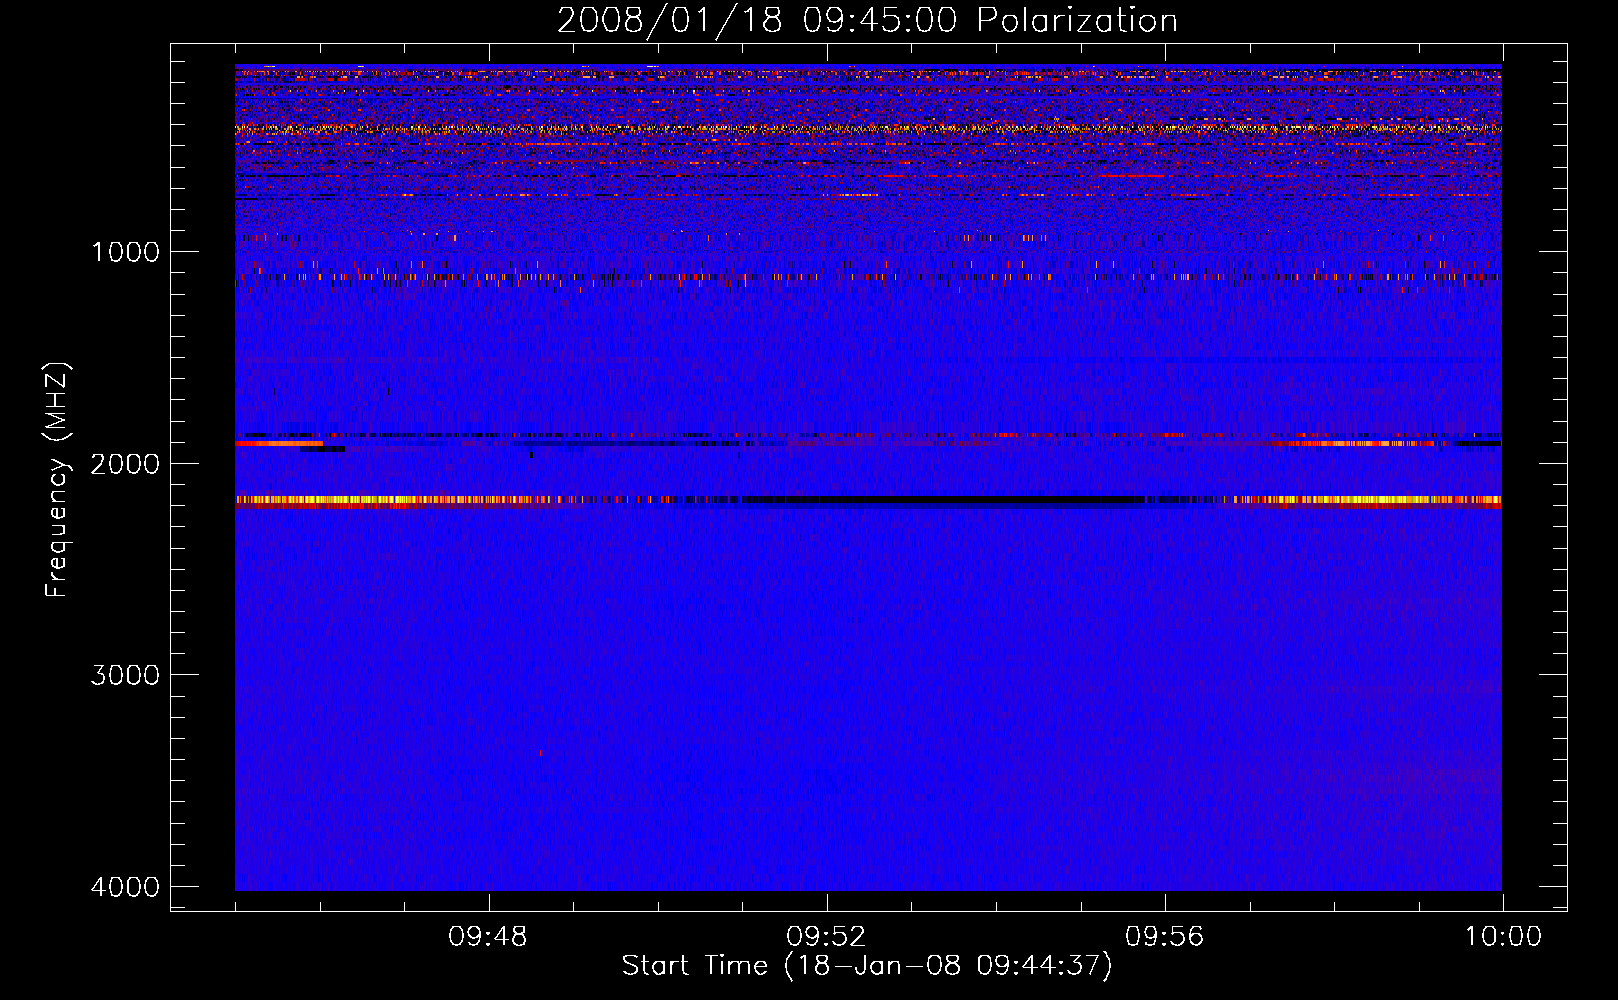Select the 4000 frequency axis label
The width and height of the screenshot is (1618, 1000).
point(125,887)
